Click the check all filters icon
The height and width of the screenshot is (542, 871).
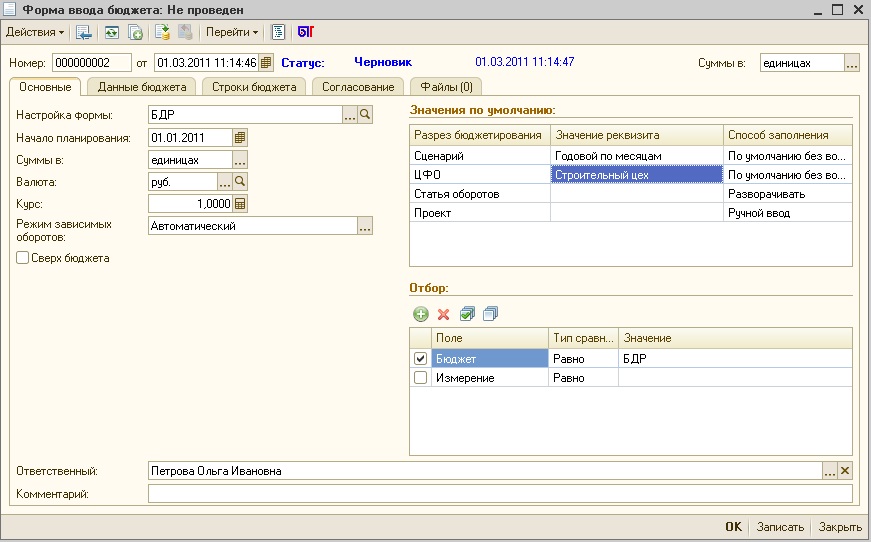pos(467,314)
